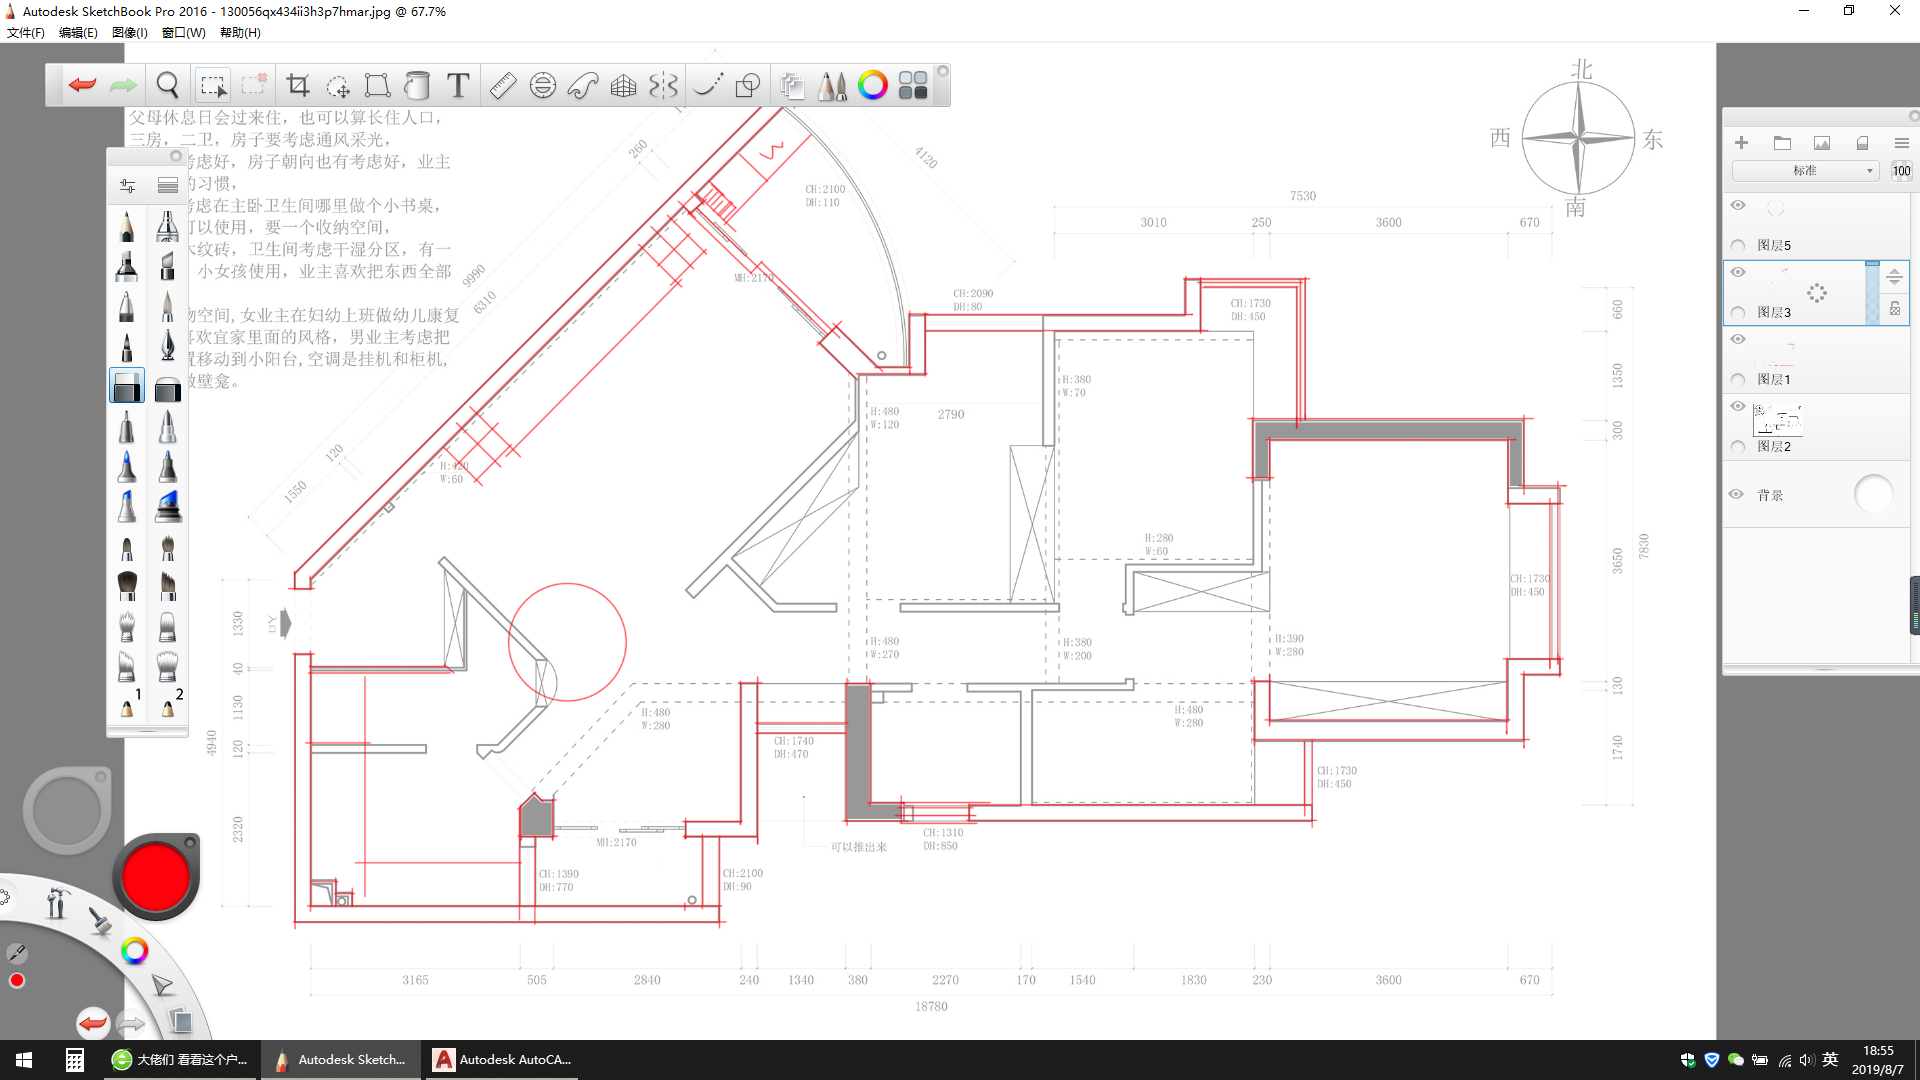1920x1080 pixels.
Task: Select the Quick Transform lasso-move tool
Action: tap(338, 86)
